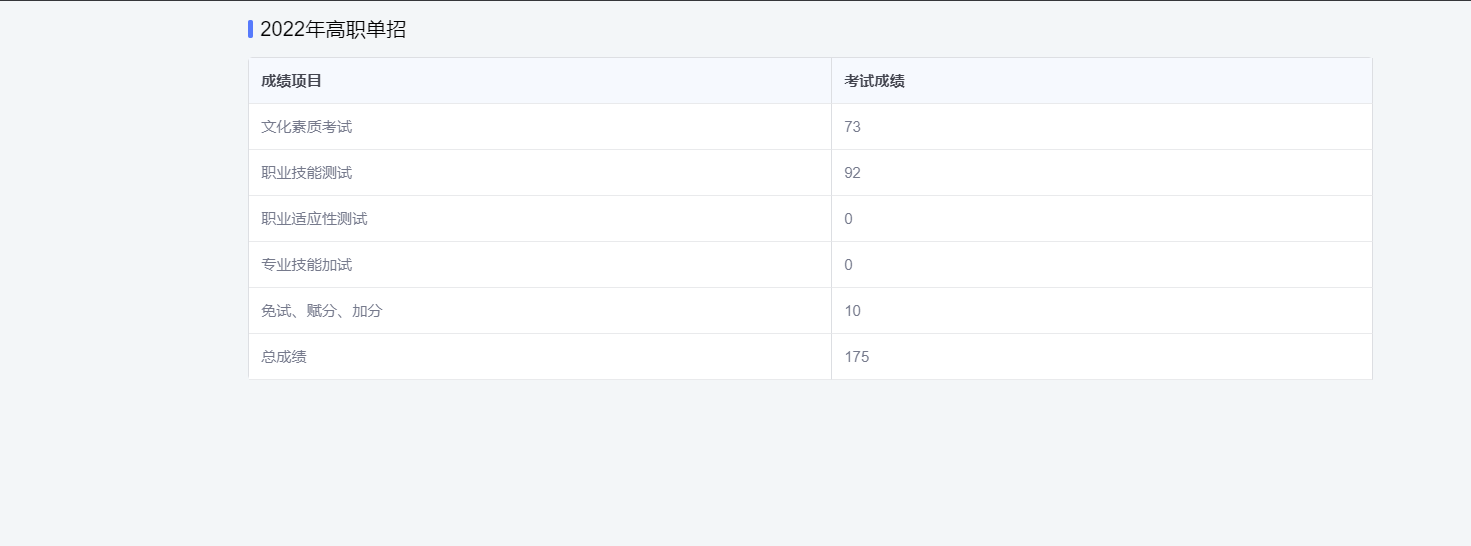Screen dimensions: 1471x546
Task: Select the bonus score value 10
Action: pyautogui.click(x=852, y=311)
